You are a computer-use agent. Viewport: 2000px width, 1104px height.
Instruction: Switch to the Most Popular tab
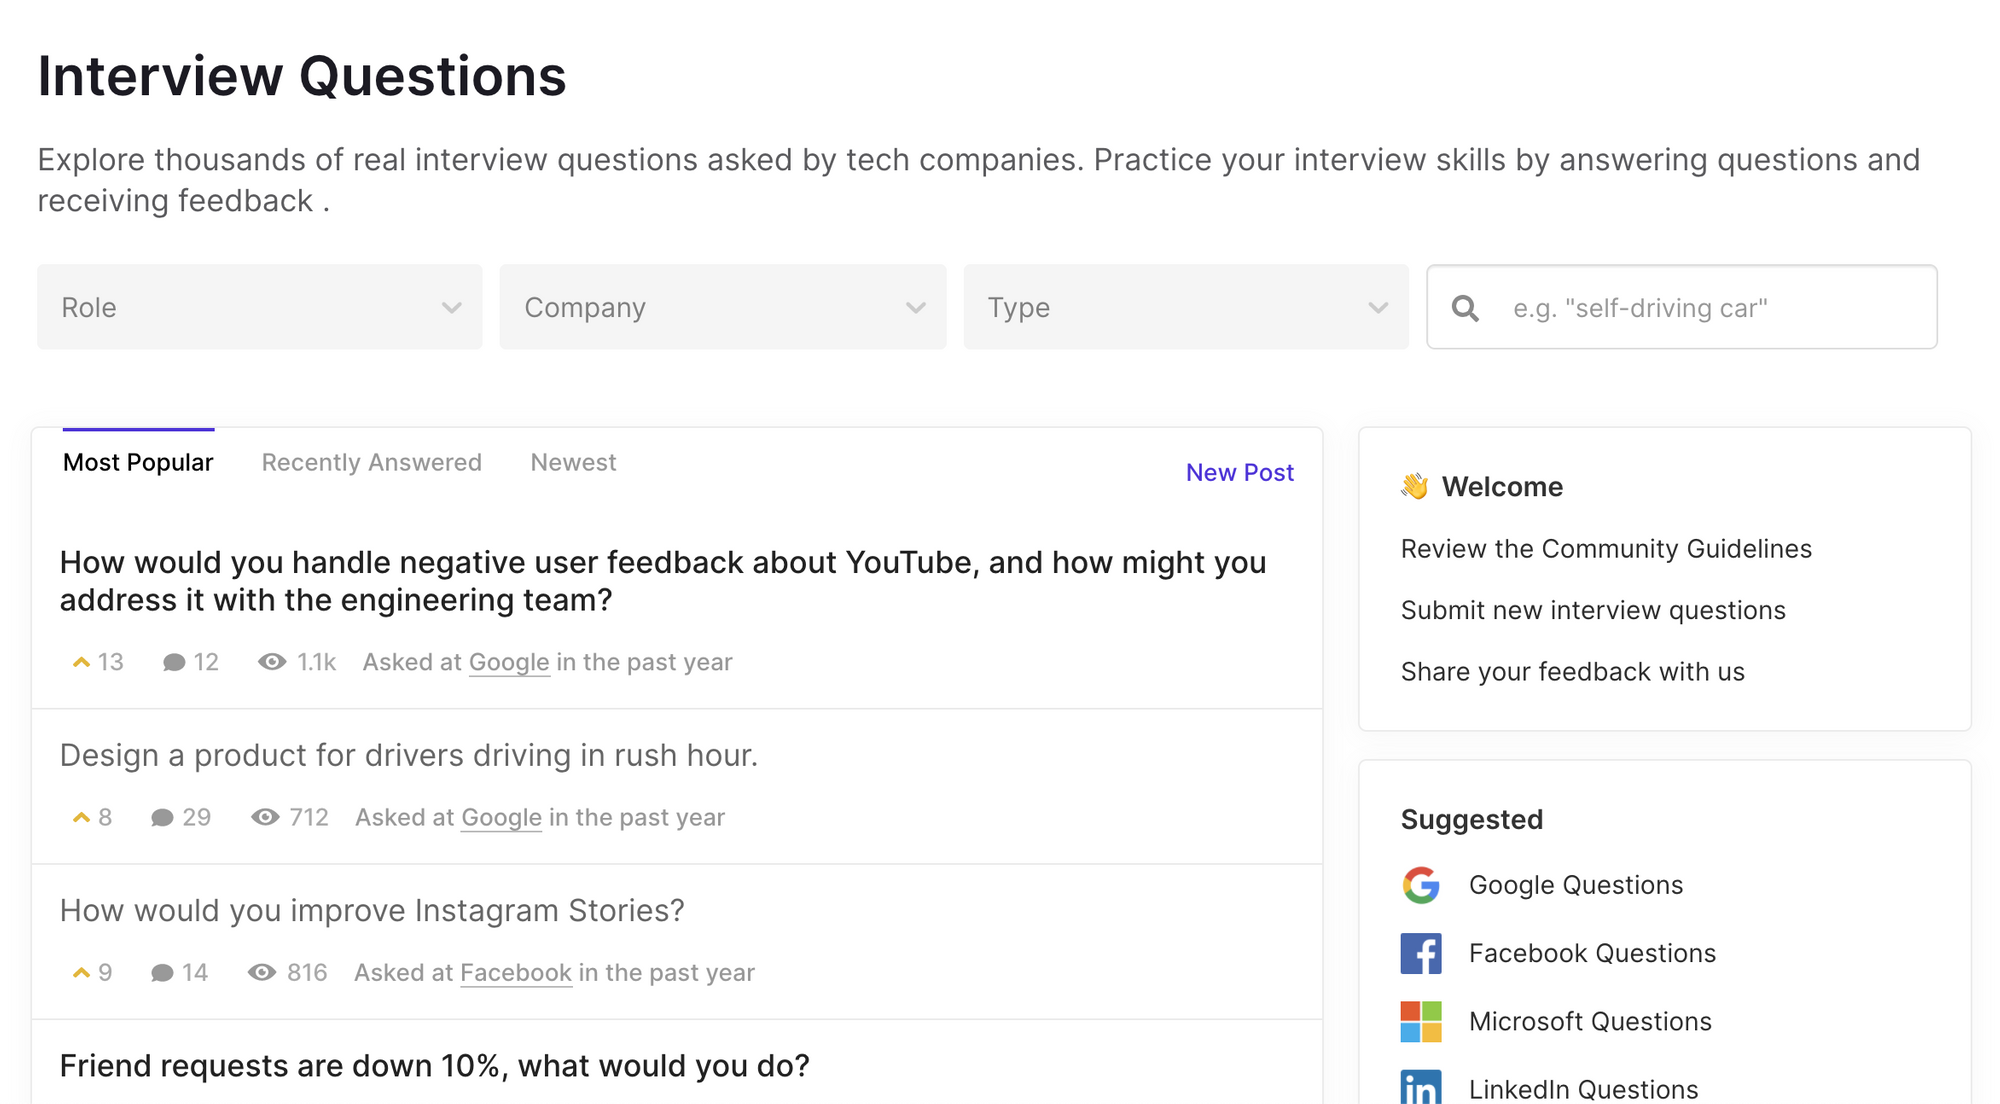[x=138, y=462]
